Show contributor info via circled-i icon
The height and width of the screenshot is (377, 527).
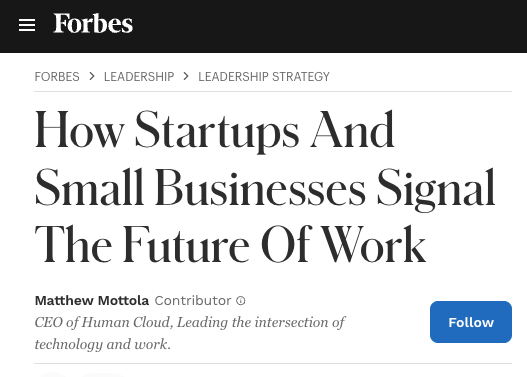pyautogui.click(x=241, y=301)
